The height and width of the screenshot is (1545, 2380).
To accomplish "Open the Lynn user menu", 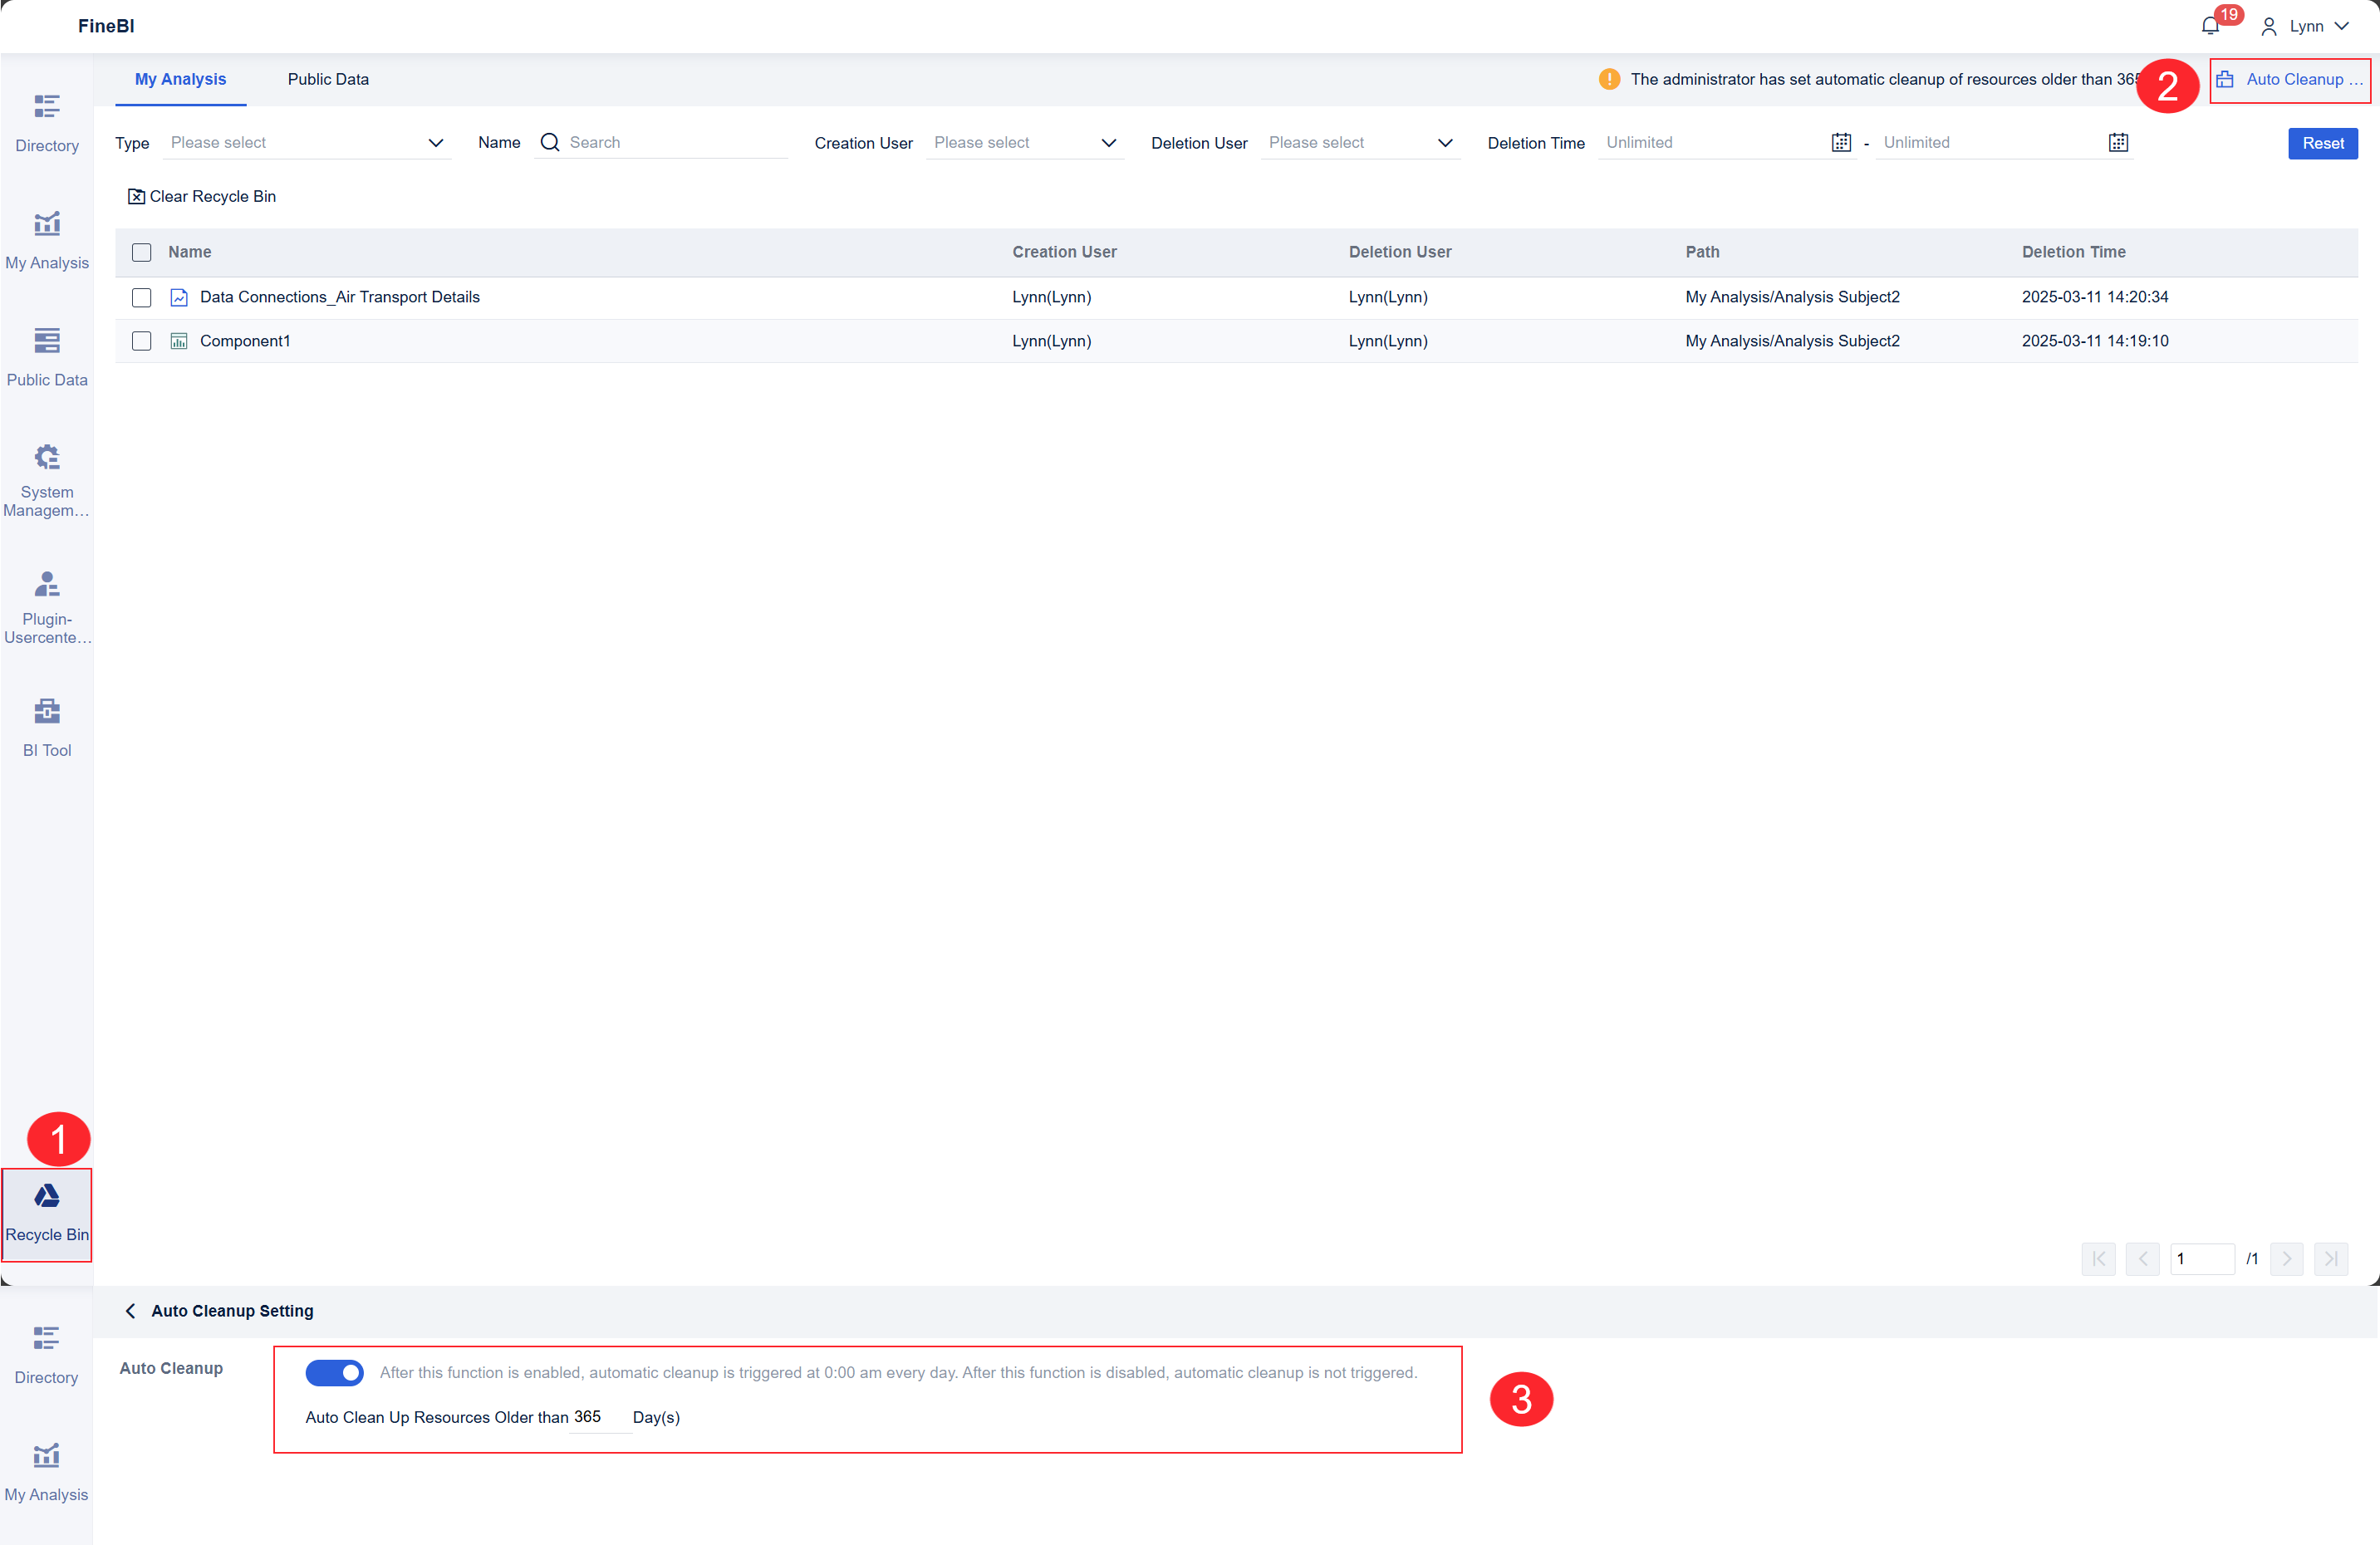I will (2305, 26).
